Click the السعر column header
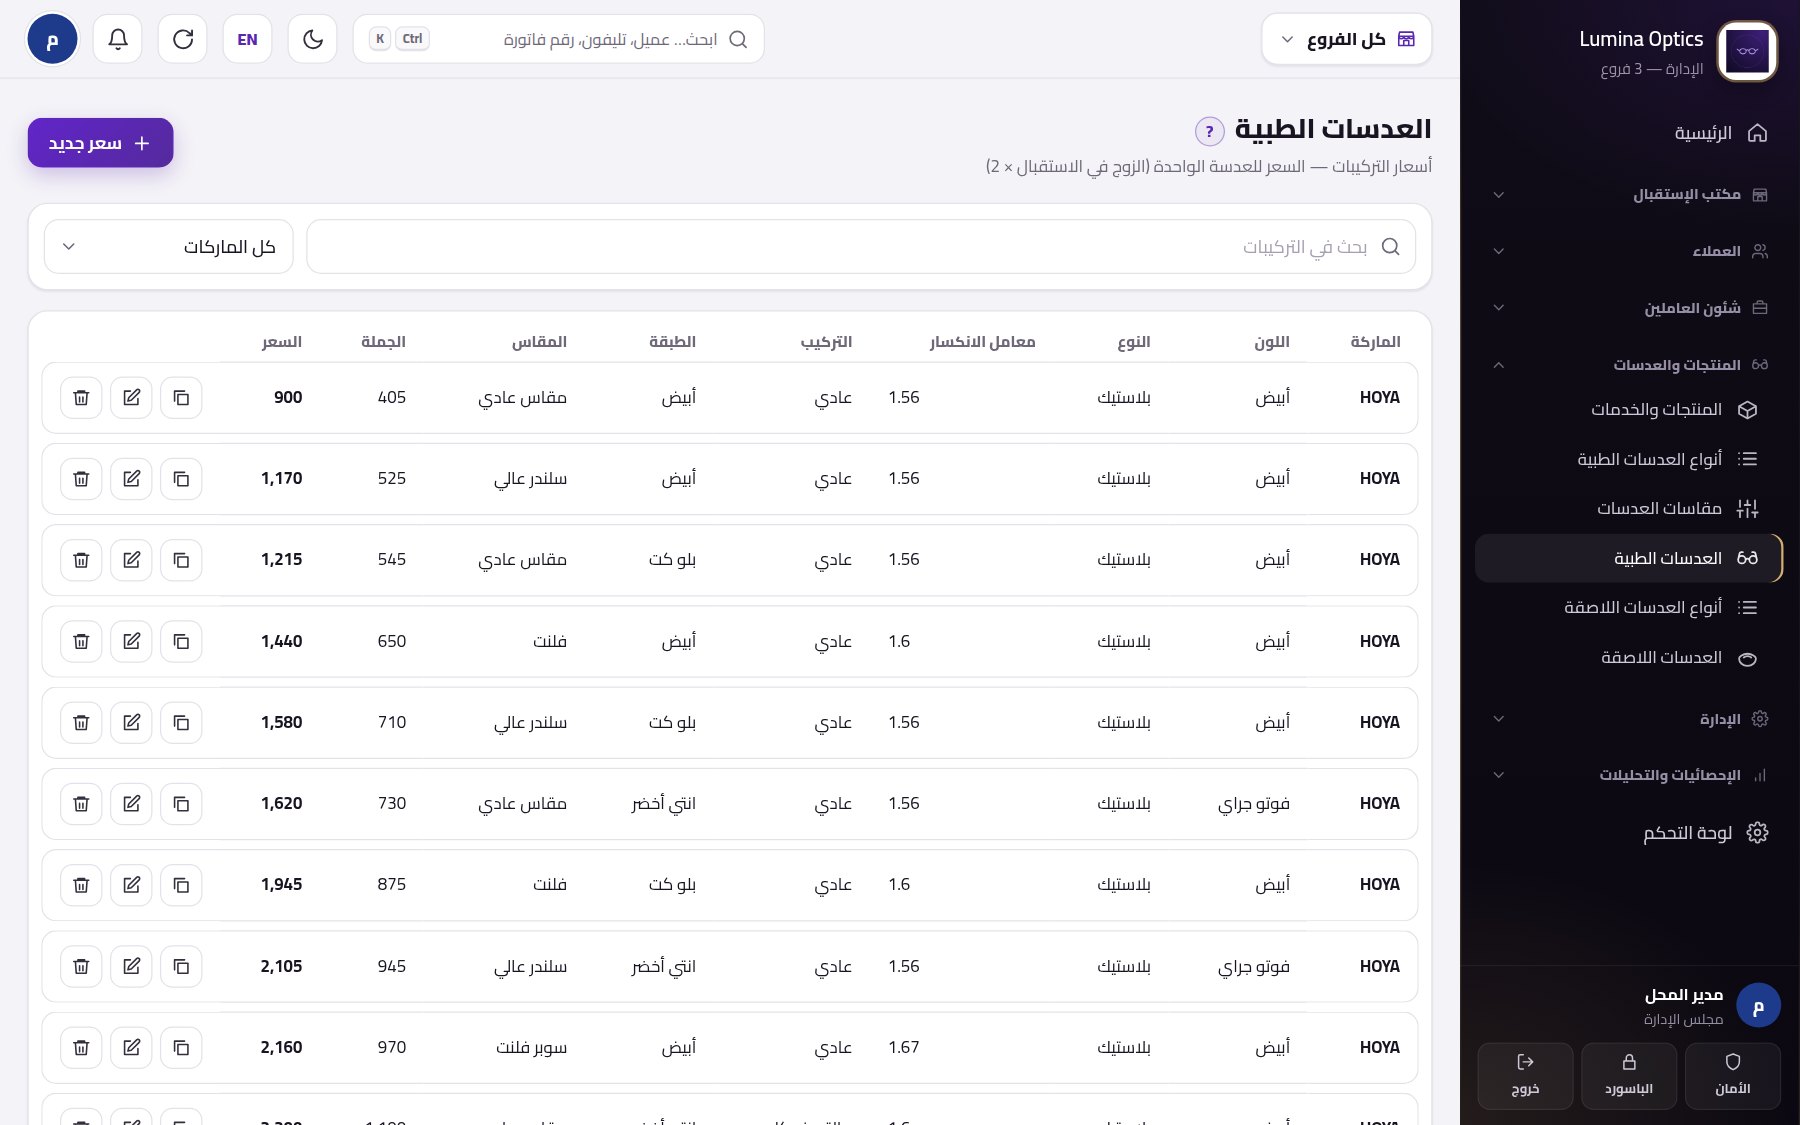The image size is (1800, 1125). coord(282,342)
